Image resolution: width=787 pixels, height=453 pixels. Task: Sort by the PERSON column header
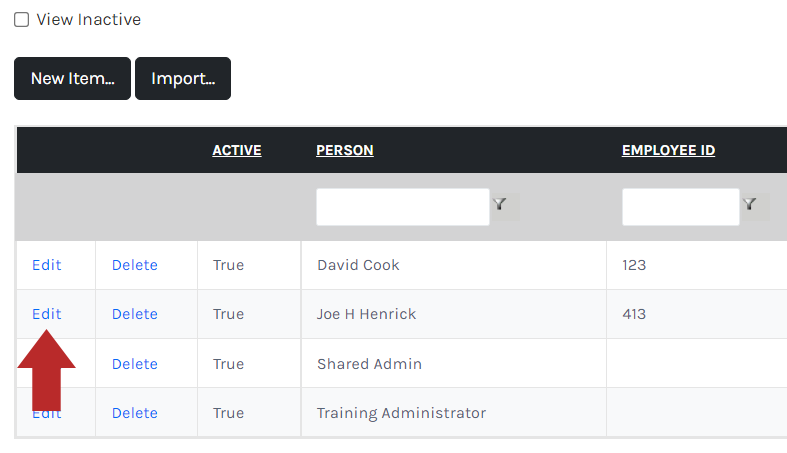pos(345,150)
